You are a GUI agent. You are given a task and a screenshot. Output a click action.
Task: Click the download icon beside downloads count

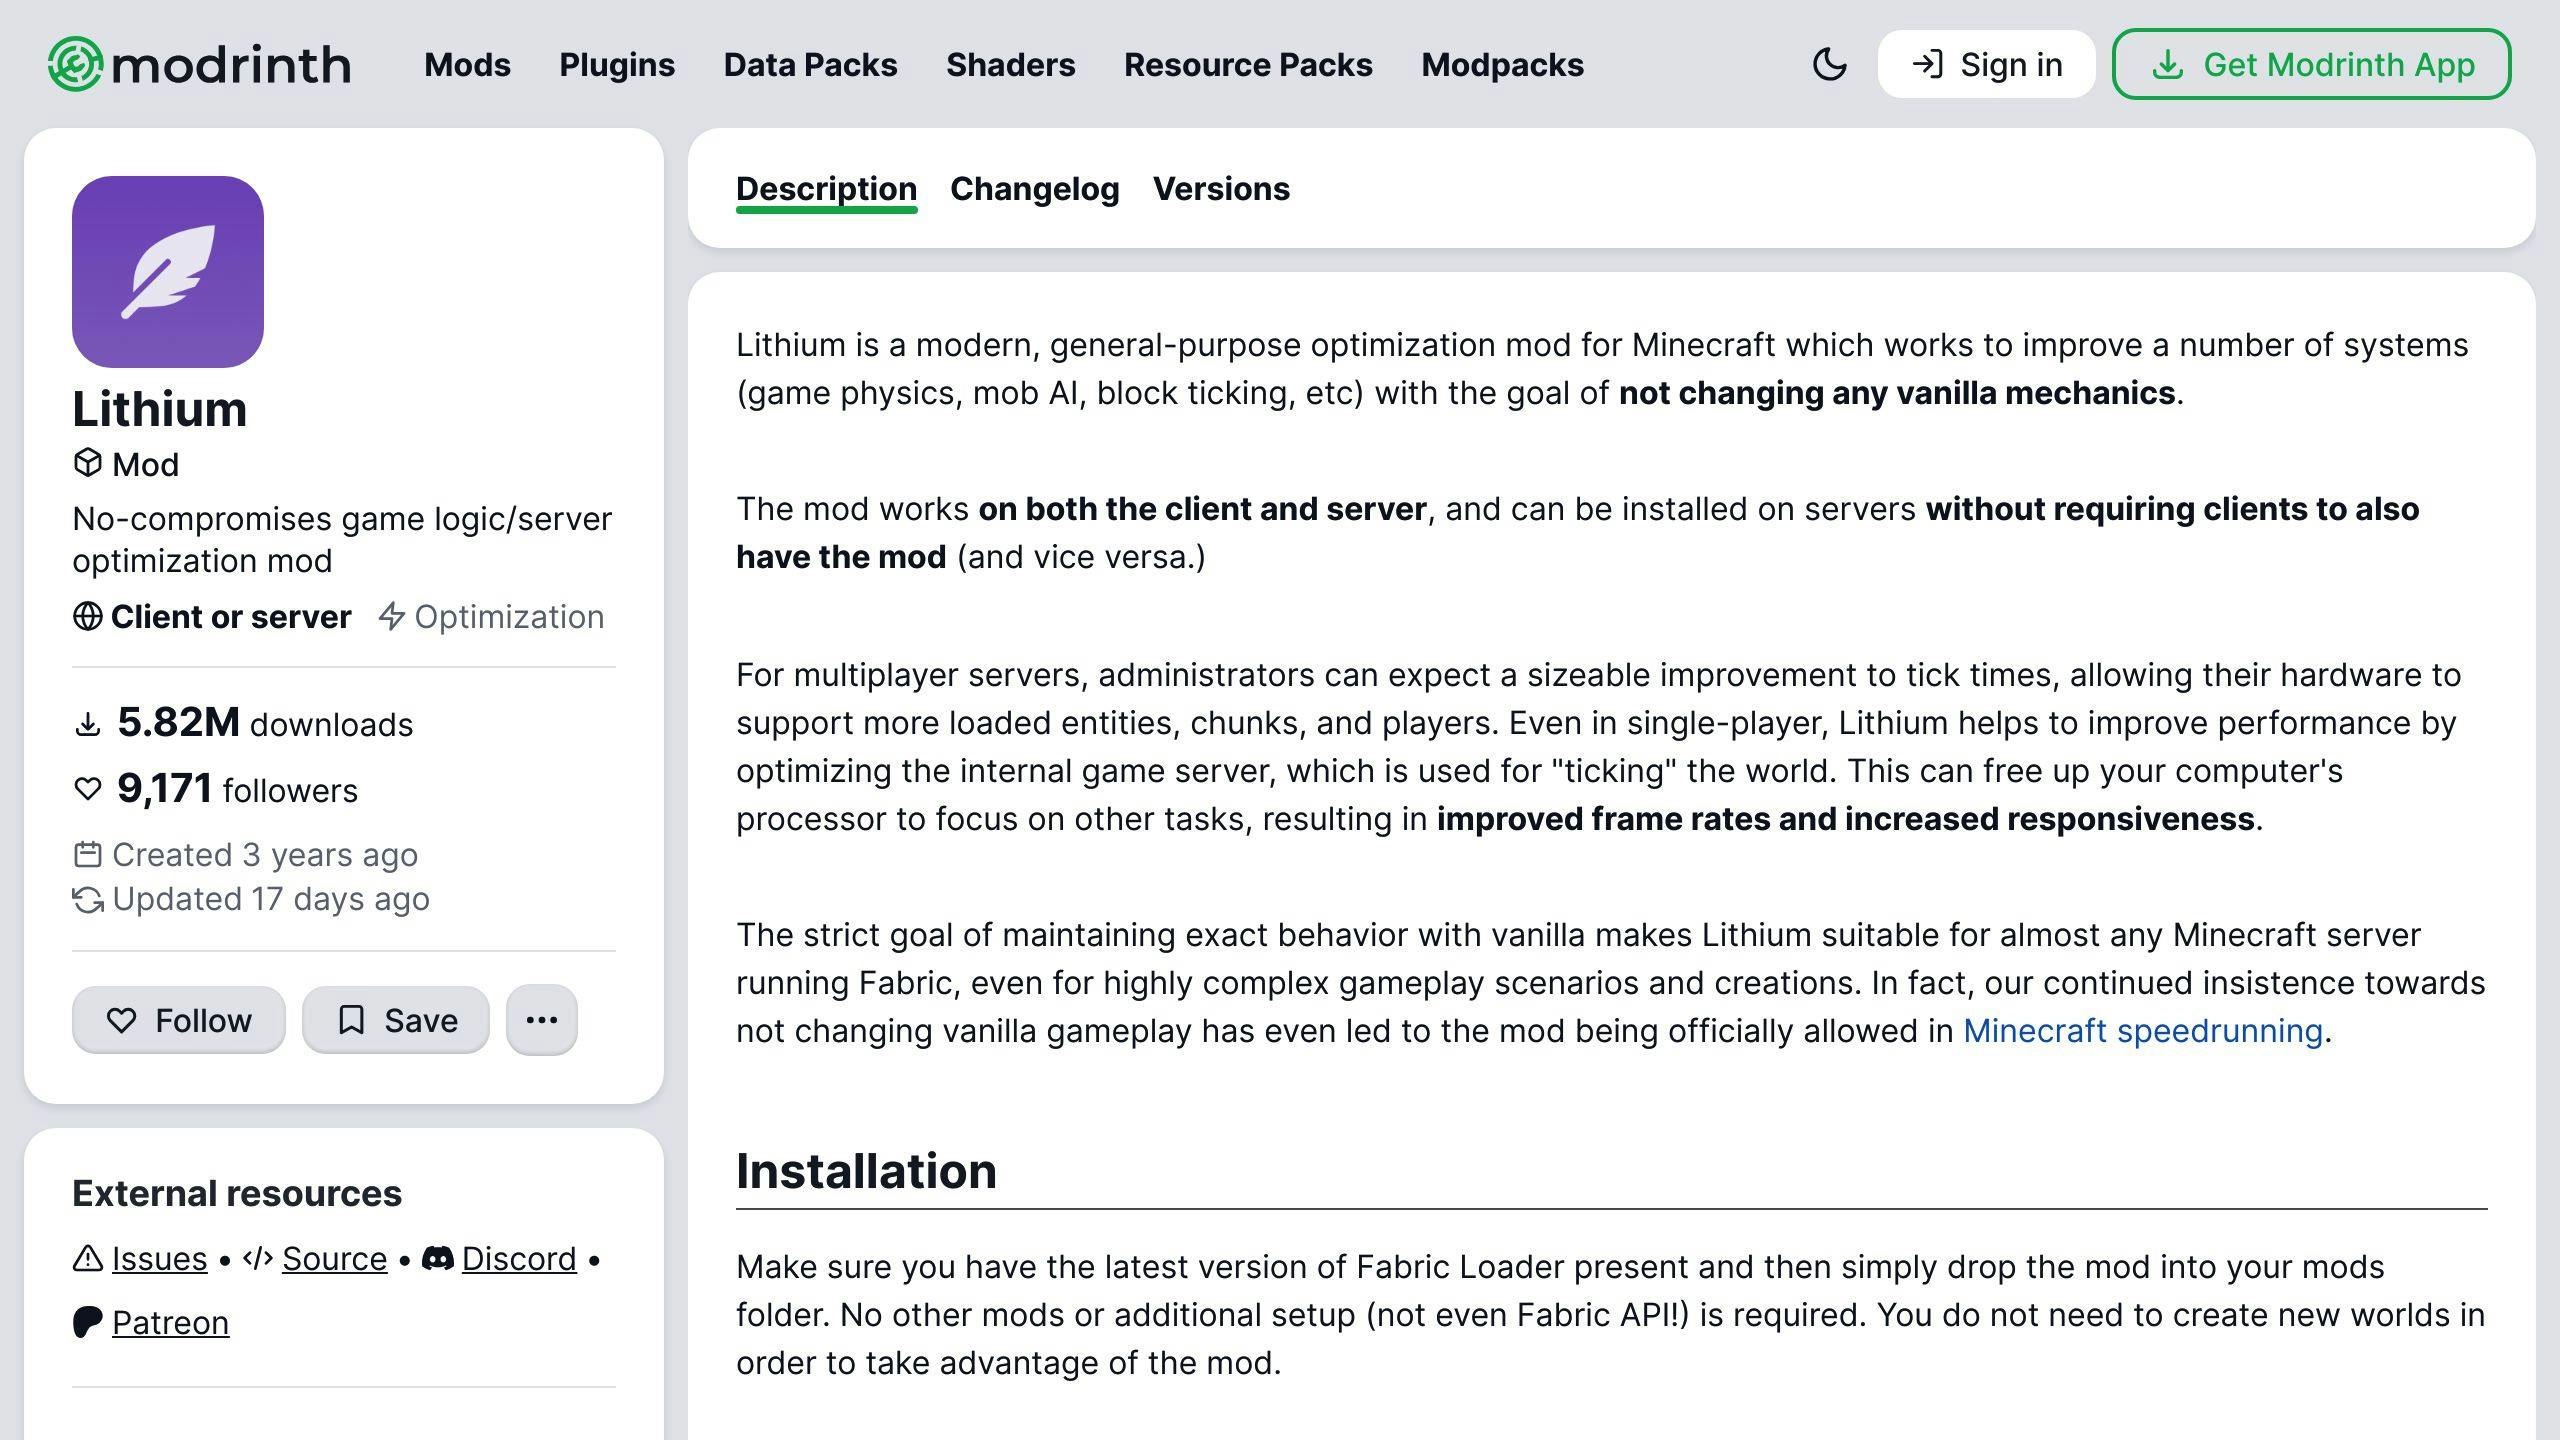pos(88,724)
